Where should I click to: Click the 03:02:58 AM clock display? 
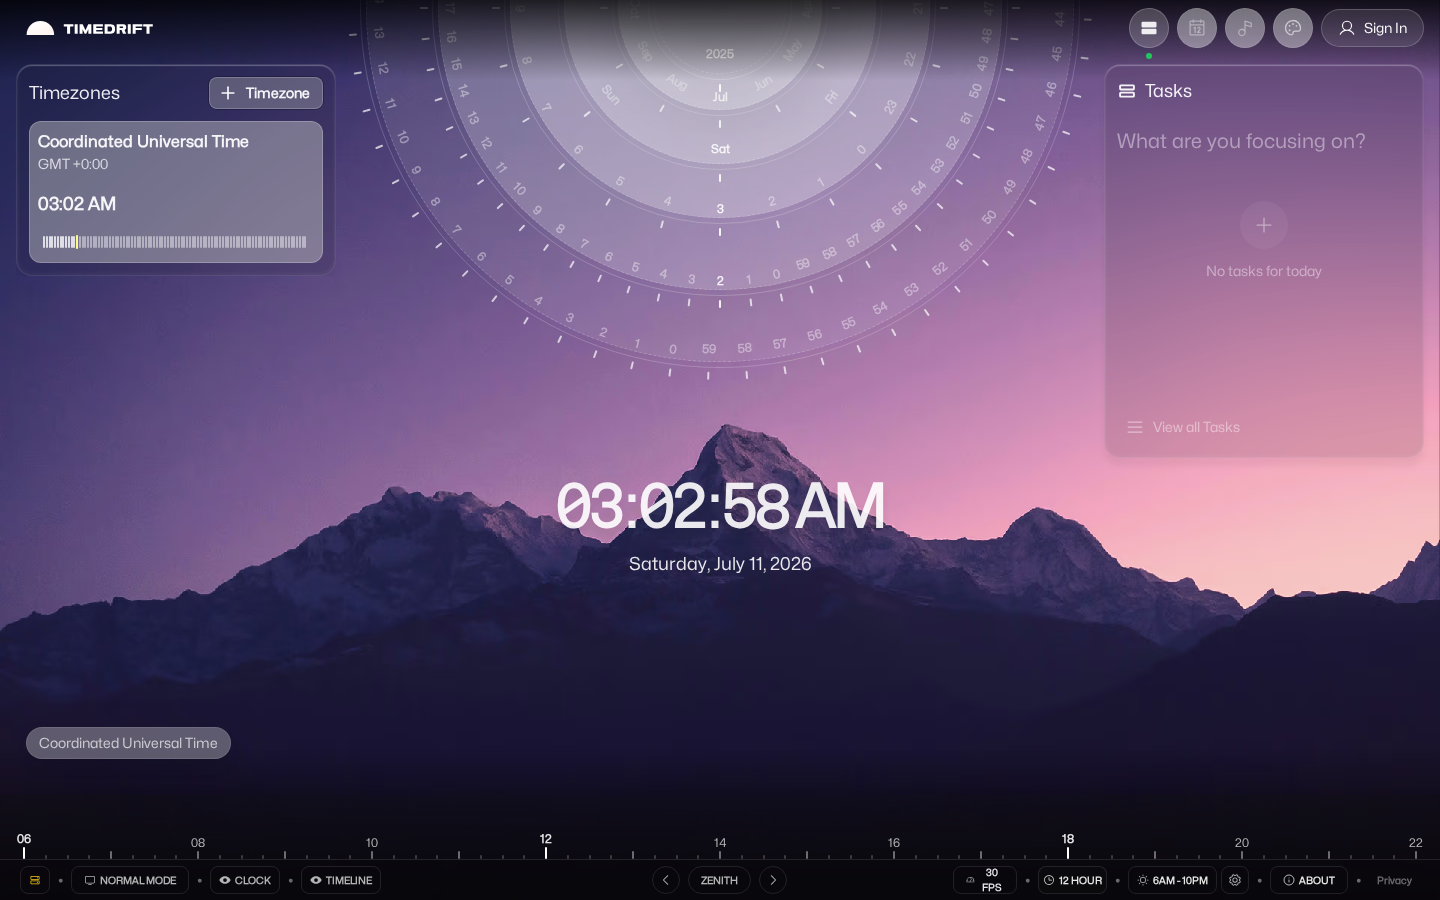(x=720, y=506)
